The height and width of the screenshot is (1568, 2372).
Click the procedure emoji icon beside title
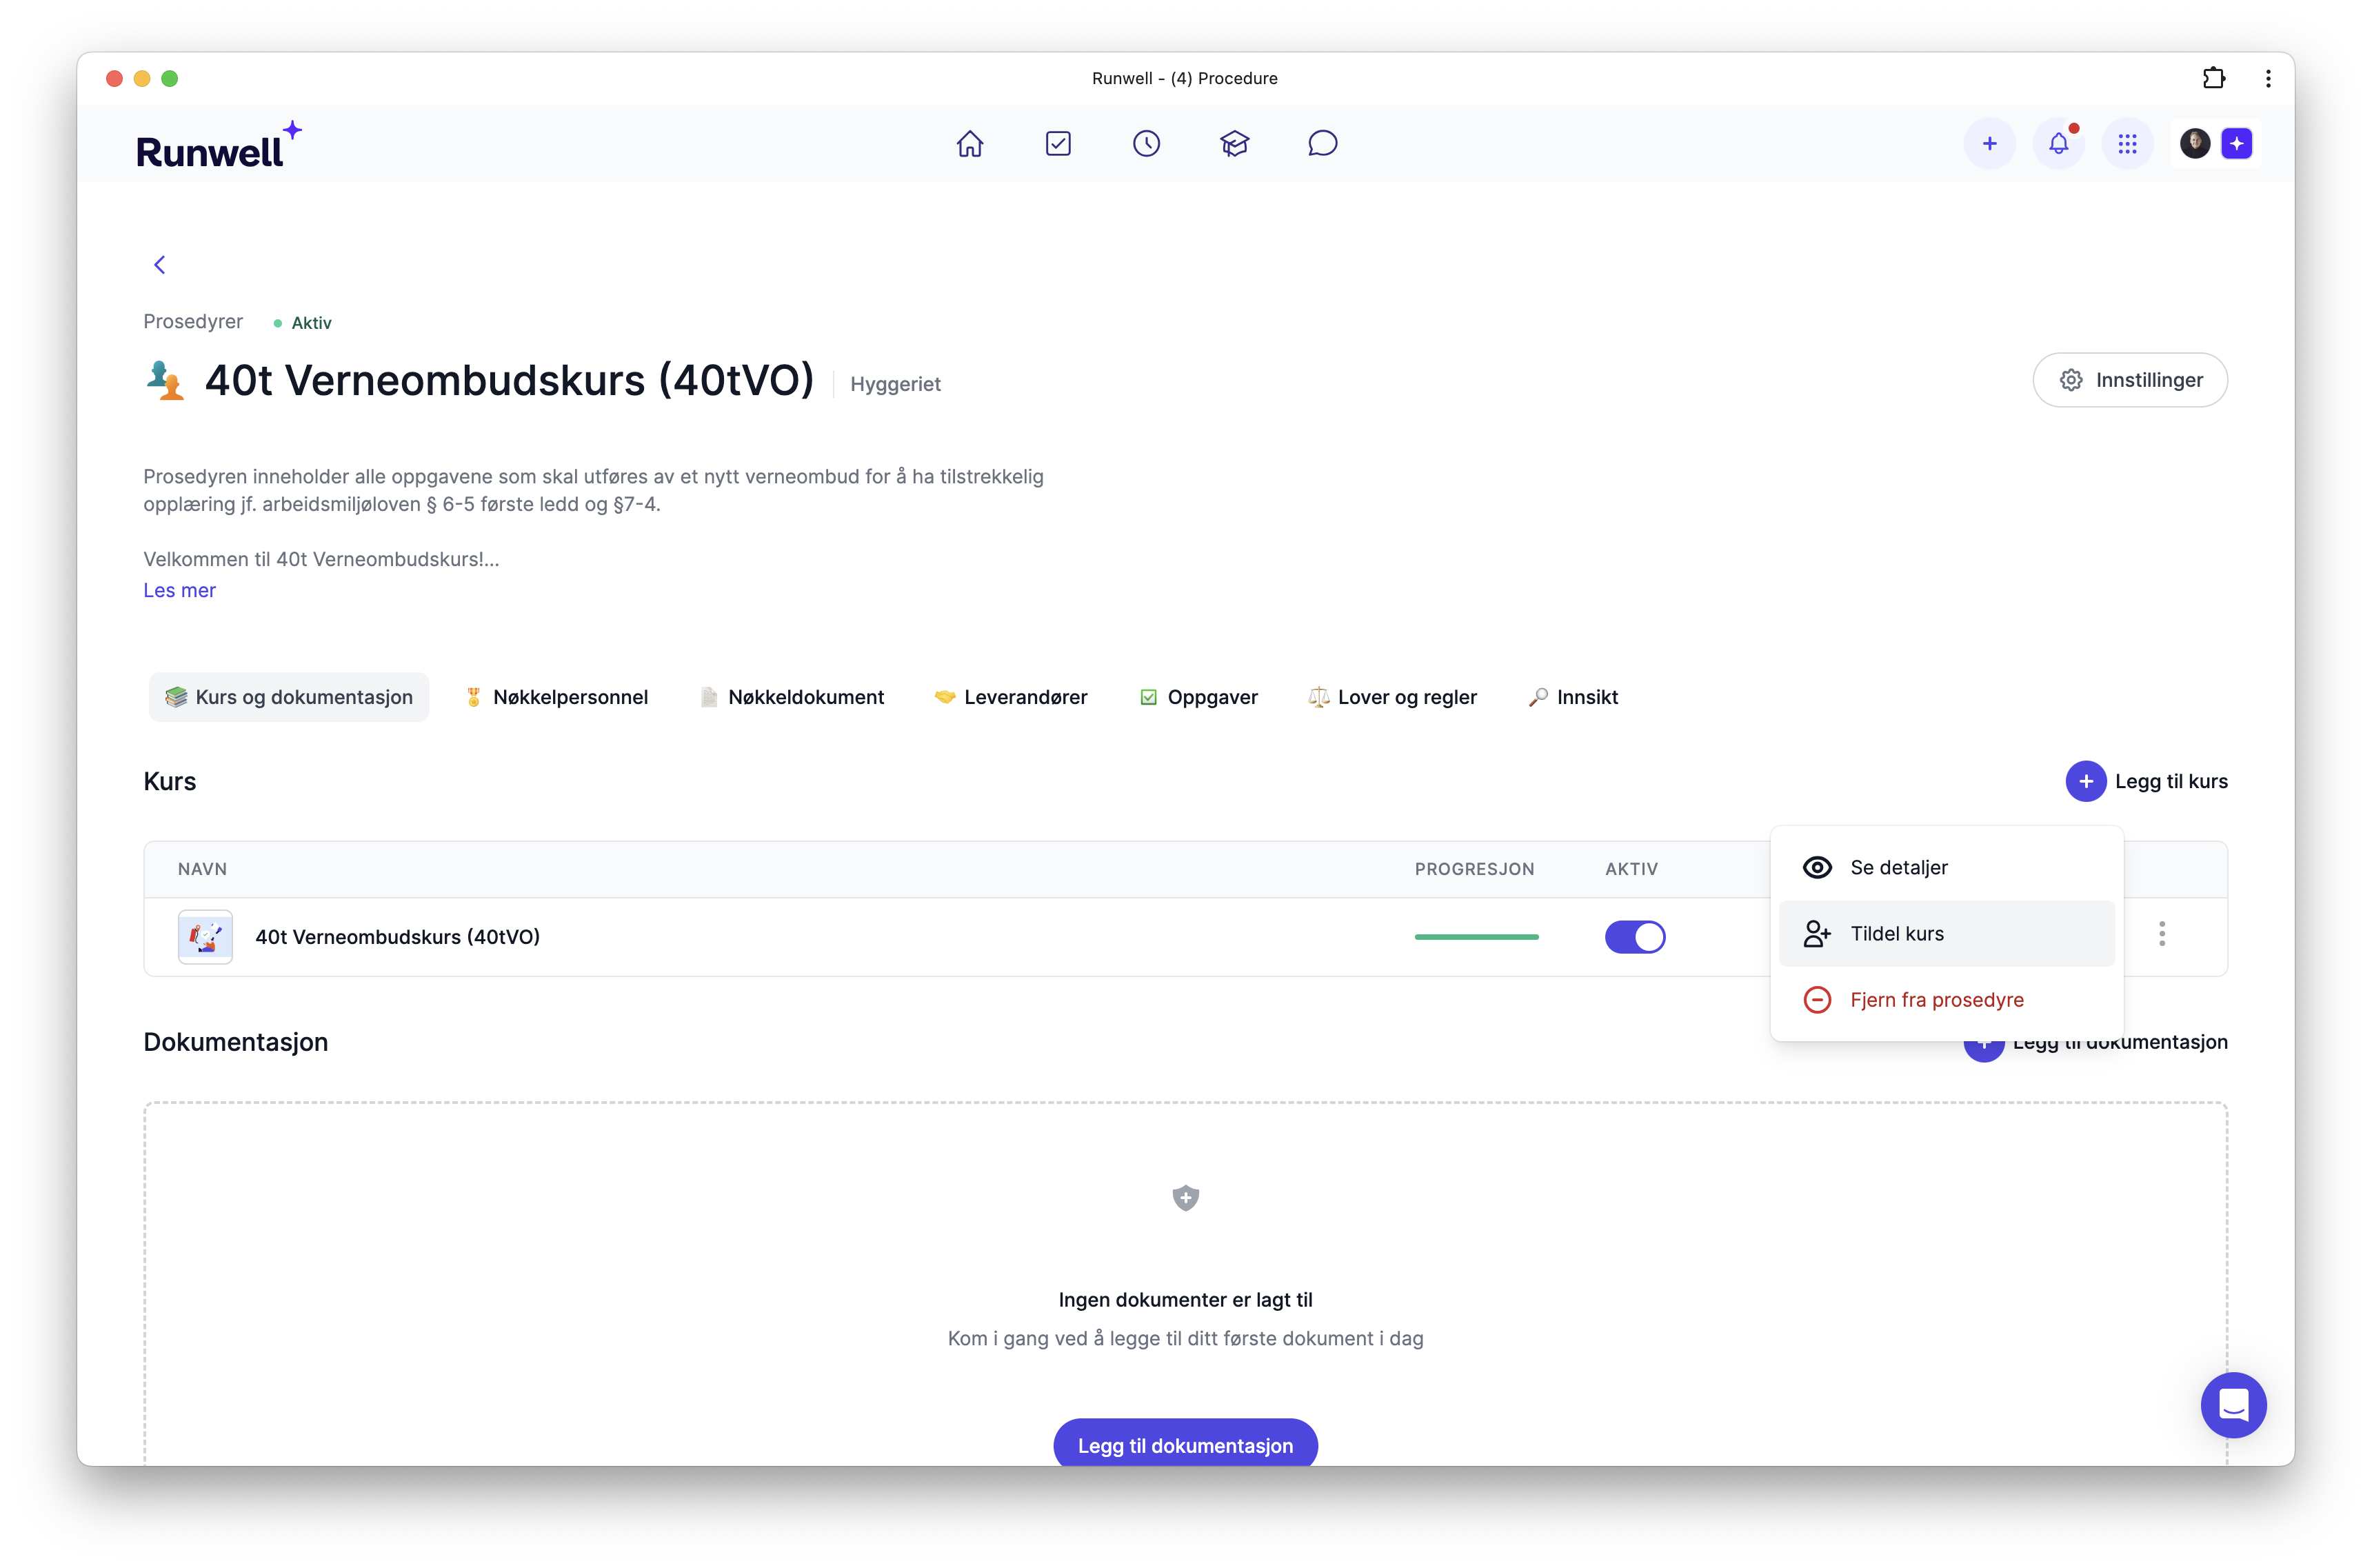click(x=165, y=381)
